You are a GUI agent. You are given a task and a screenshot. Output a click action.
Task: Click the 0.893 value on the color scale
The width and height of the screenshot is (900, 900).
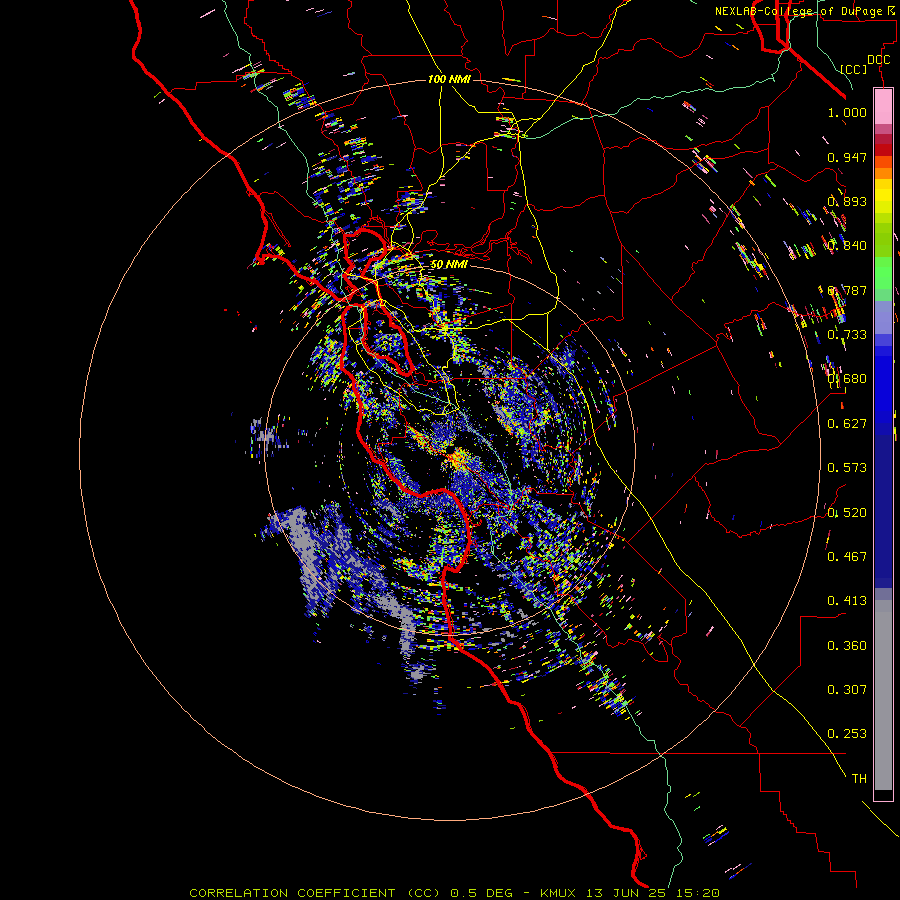click(847, 201)
